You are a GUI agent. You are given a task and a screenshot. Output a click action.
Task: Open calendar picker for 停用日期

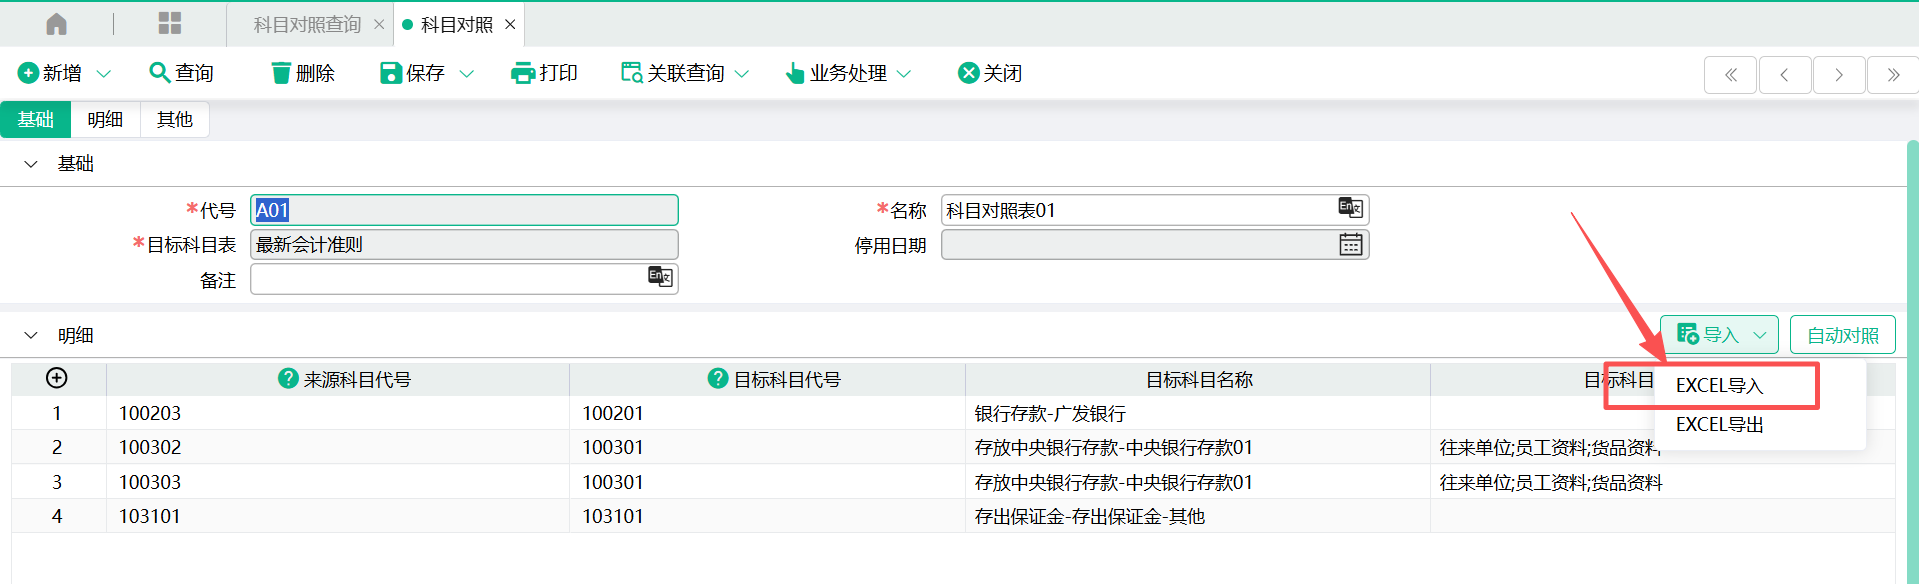1350,245
